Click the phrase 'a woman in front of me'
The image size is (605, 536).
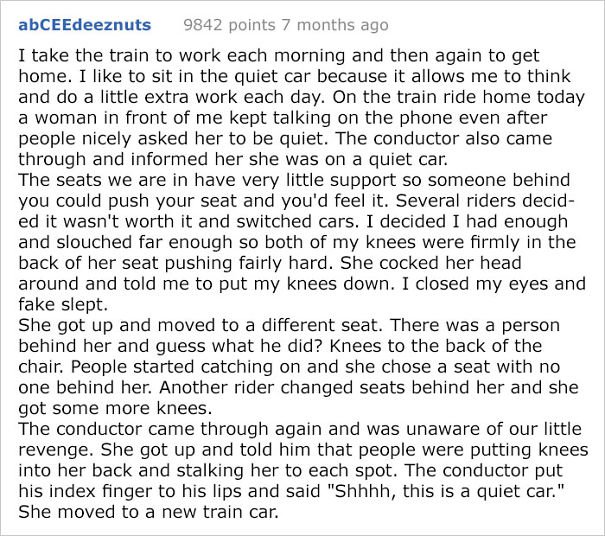[120, 118]
